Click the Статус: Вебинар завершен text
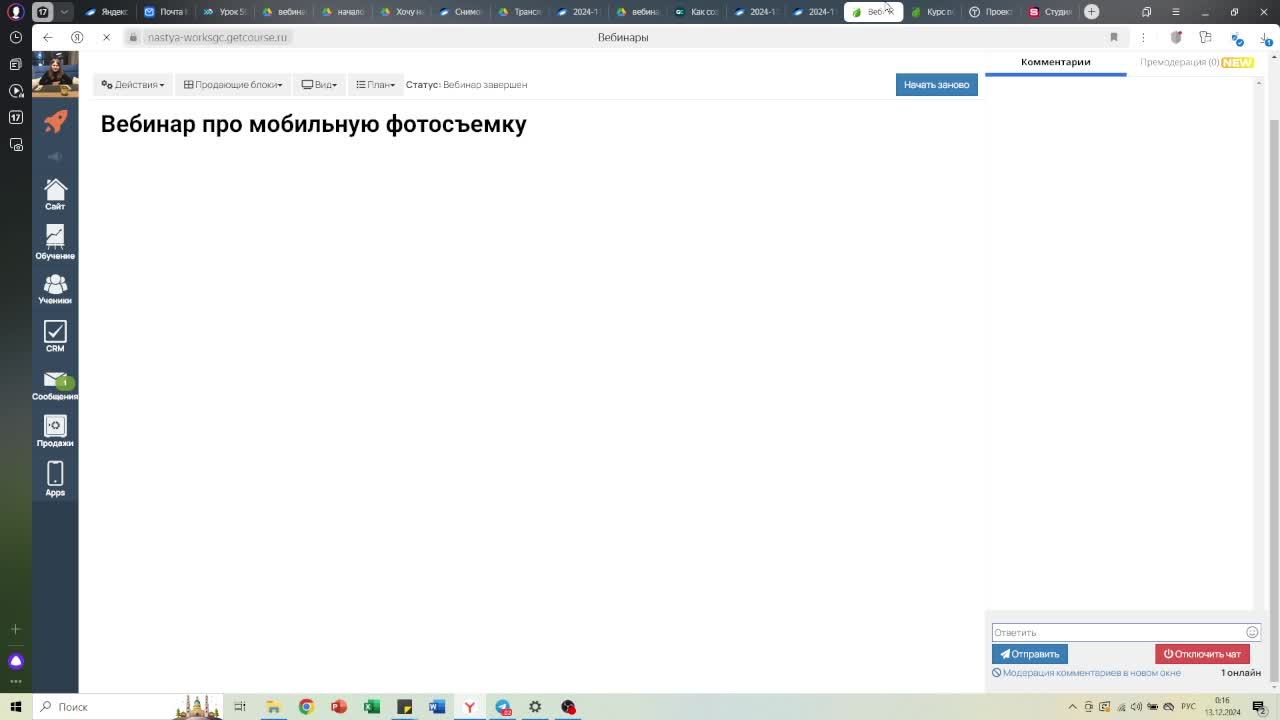This screenshot has width=1280, height=720. pyautogui.click(x=467, y=85)
